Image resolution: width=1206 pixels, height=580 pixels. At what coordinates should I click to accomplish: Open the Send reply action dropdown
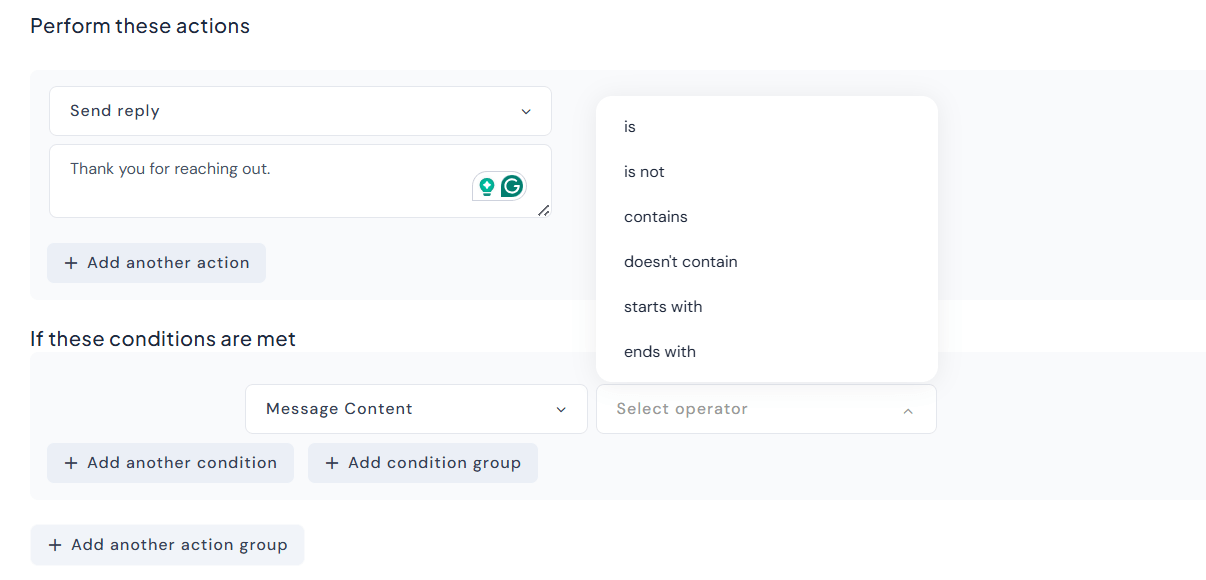click(300, 111)
